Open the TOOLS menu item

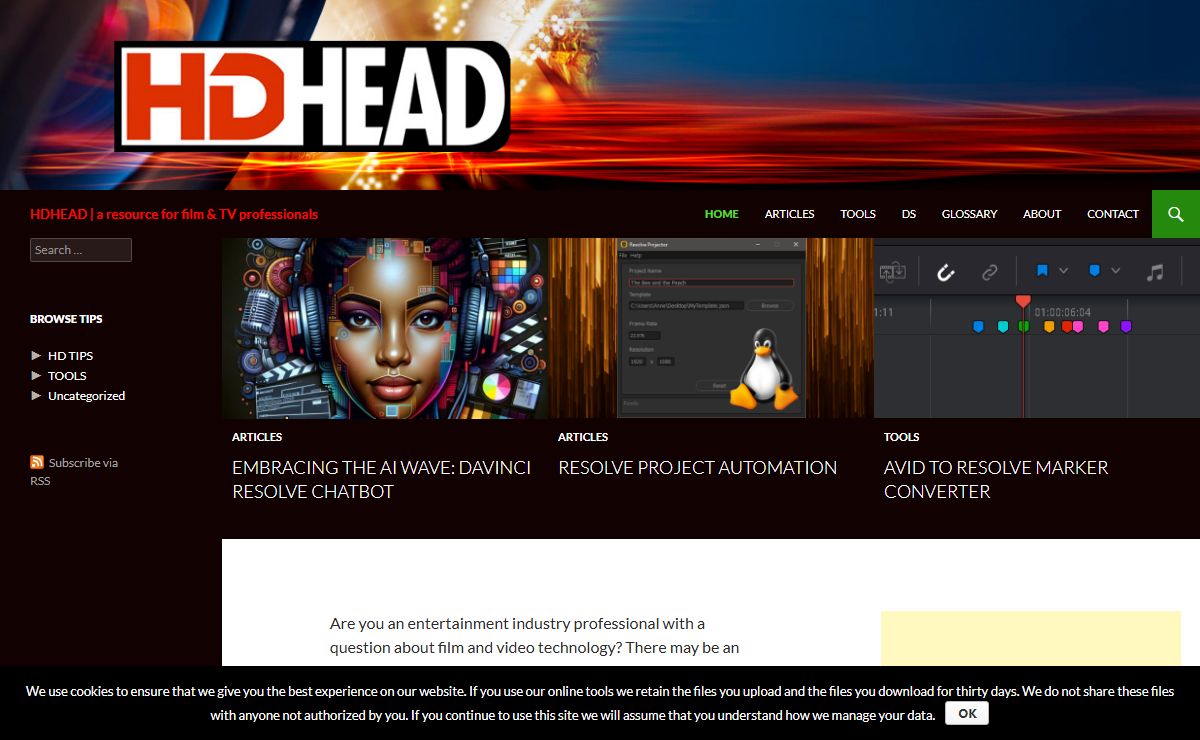pos(858,214)
